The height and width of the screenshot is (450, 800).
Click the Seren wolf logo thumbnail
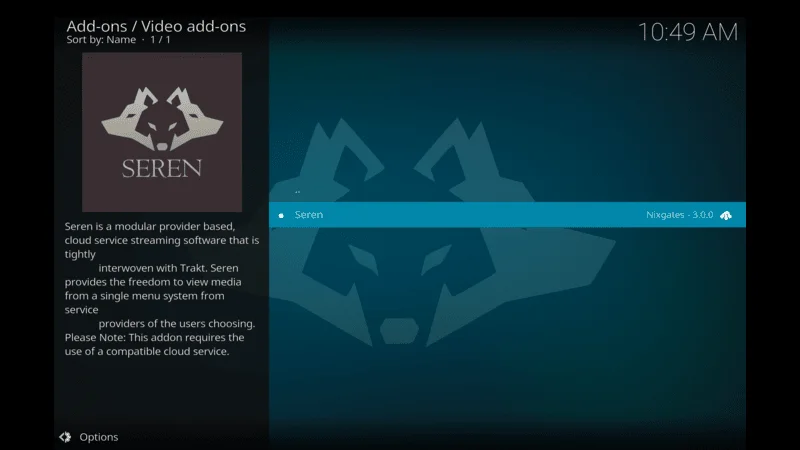pos(162,132)
